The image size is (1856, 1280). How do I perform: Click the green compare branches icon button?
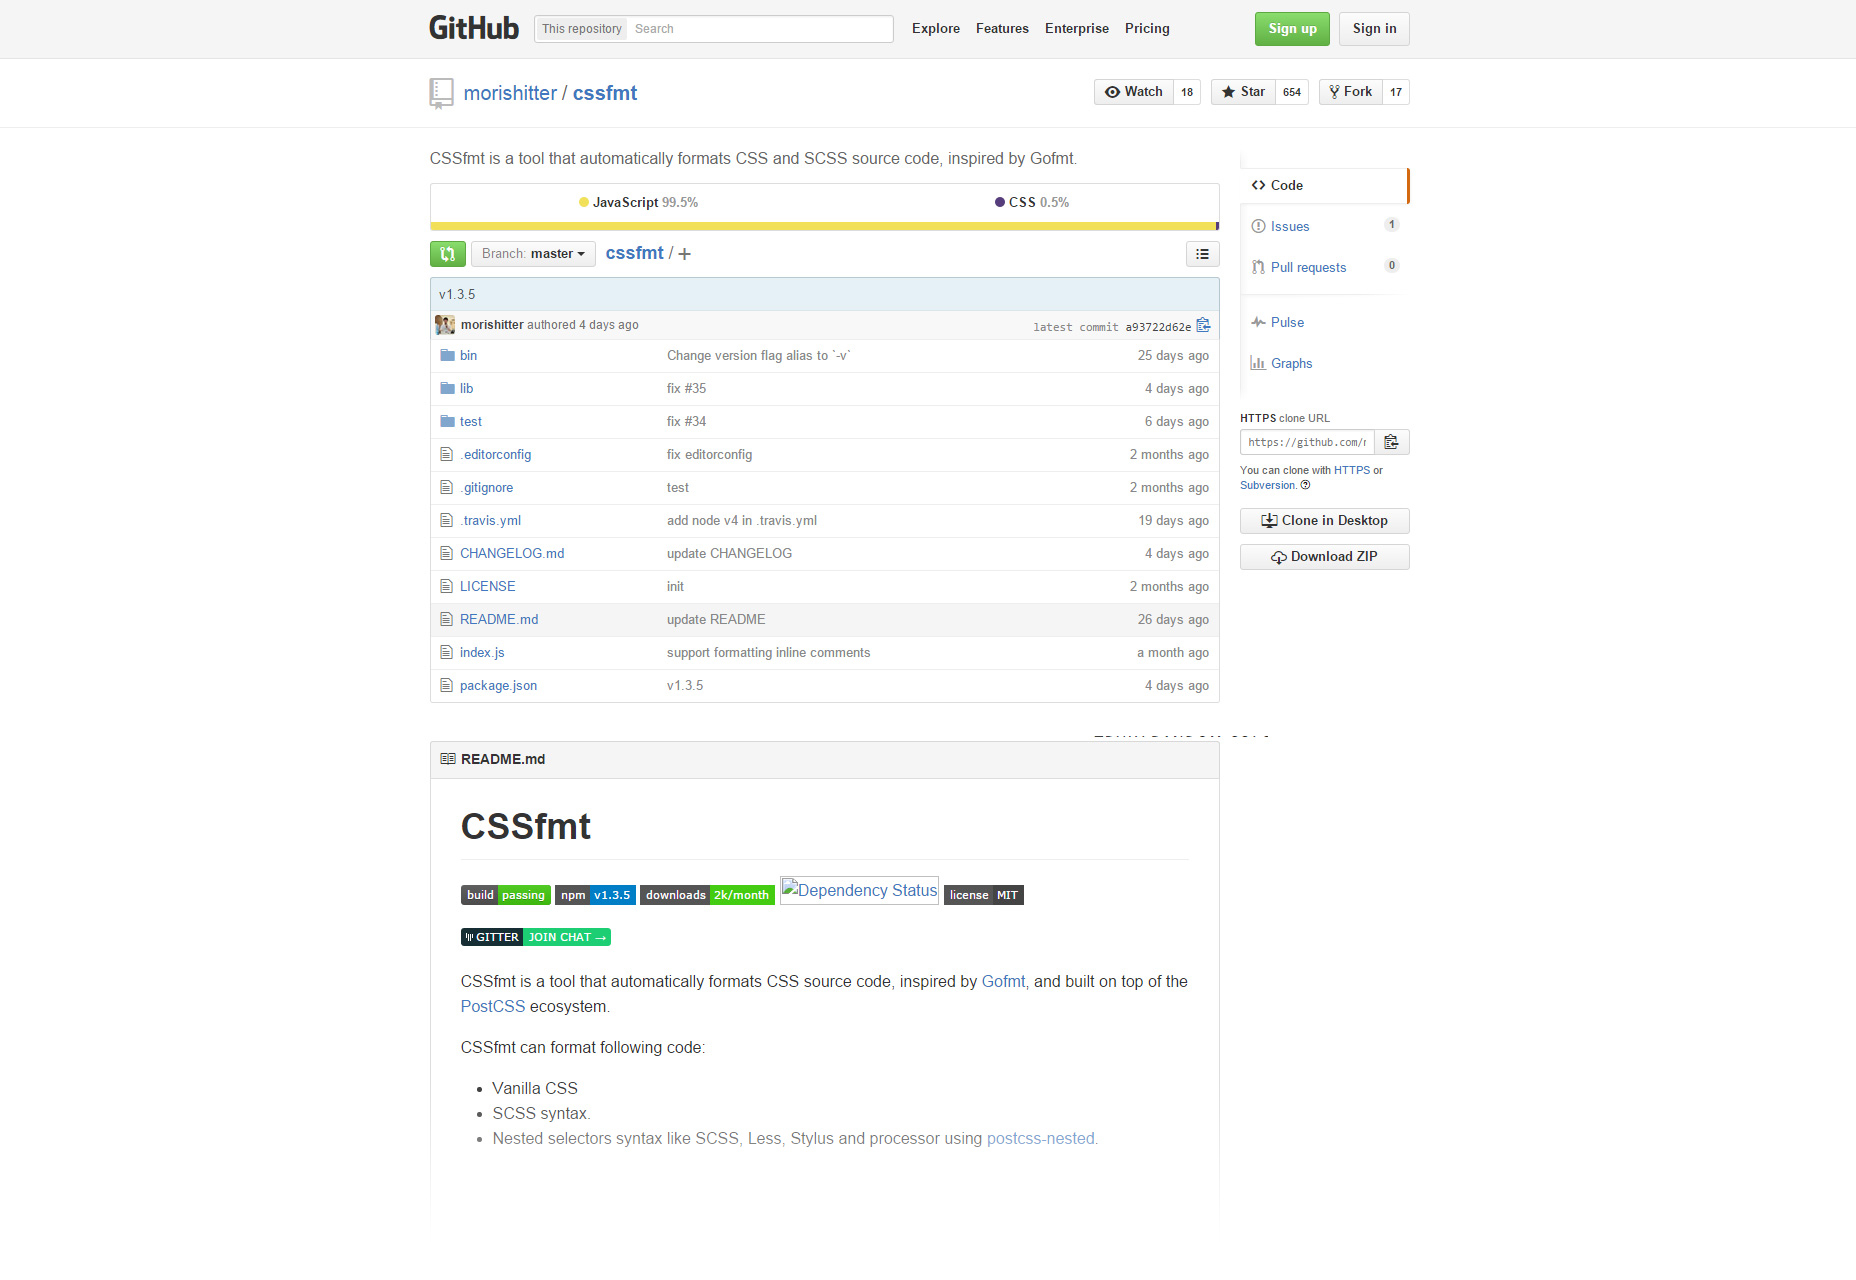coord(448,254)
